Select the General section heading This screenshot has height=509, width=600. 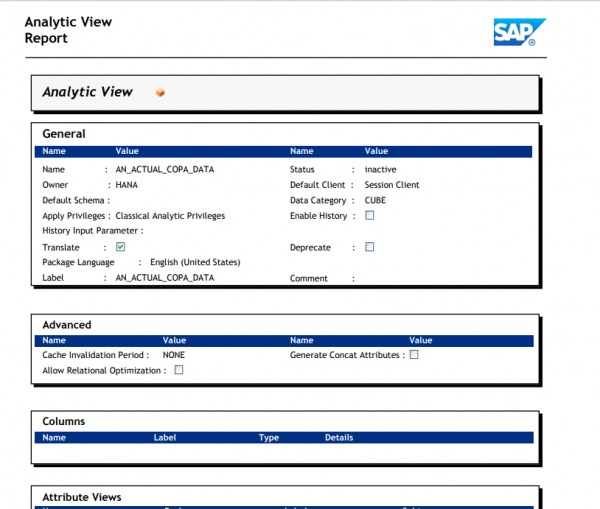tap(64, 134)
